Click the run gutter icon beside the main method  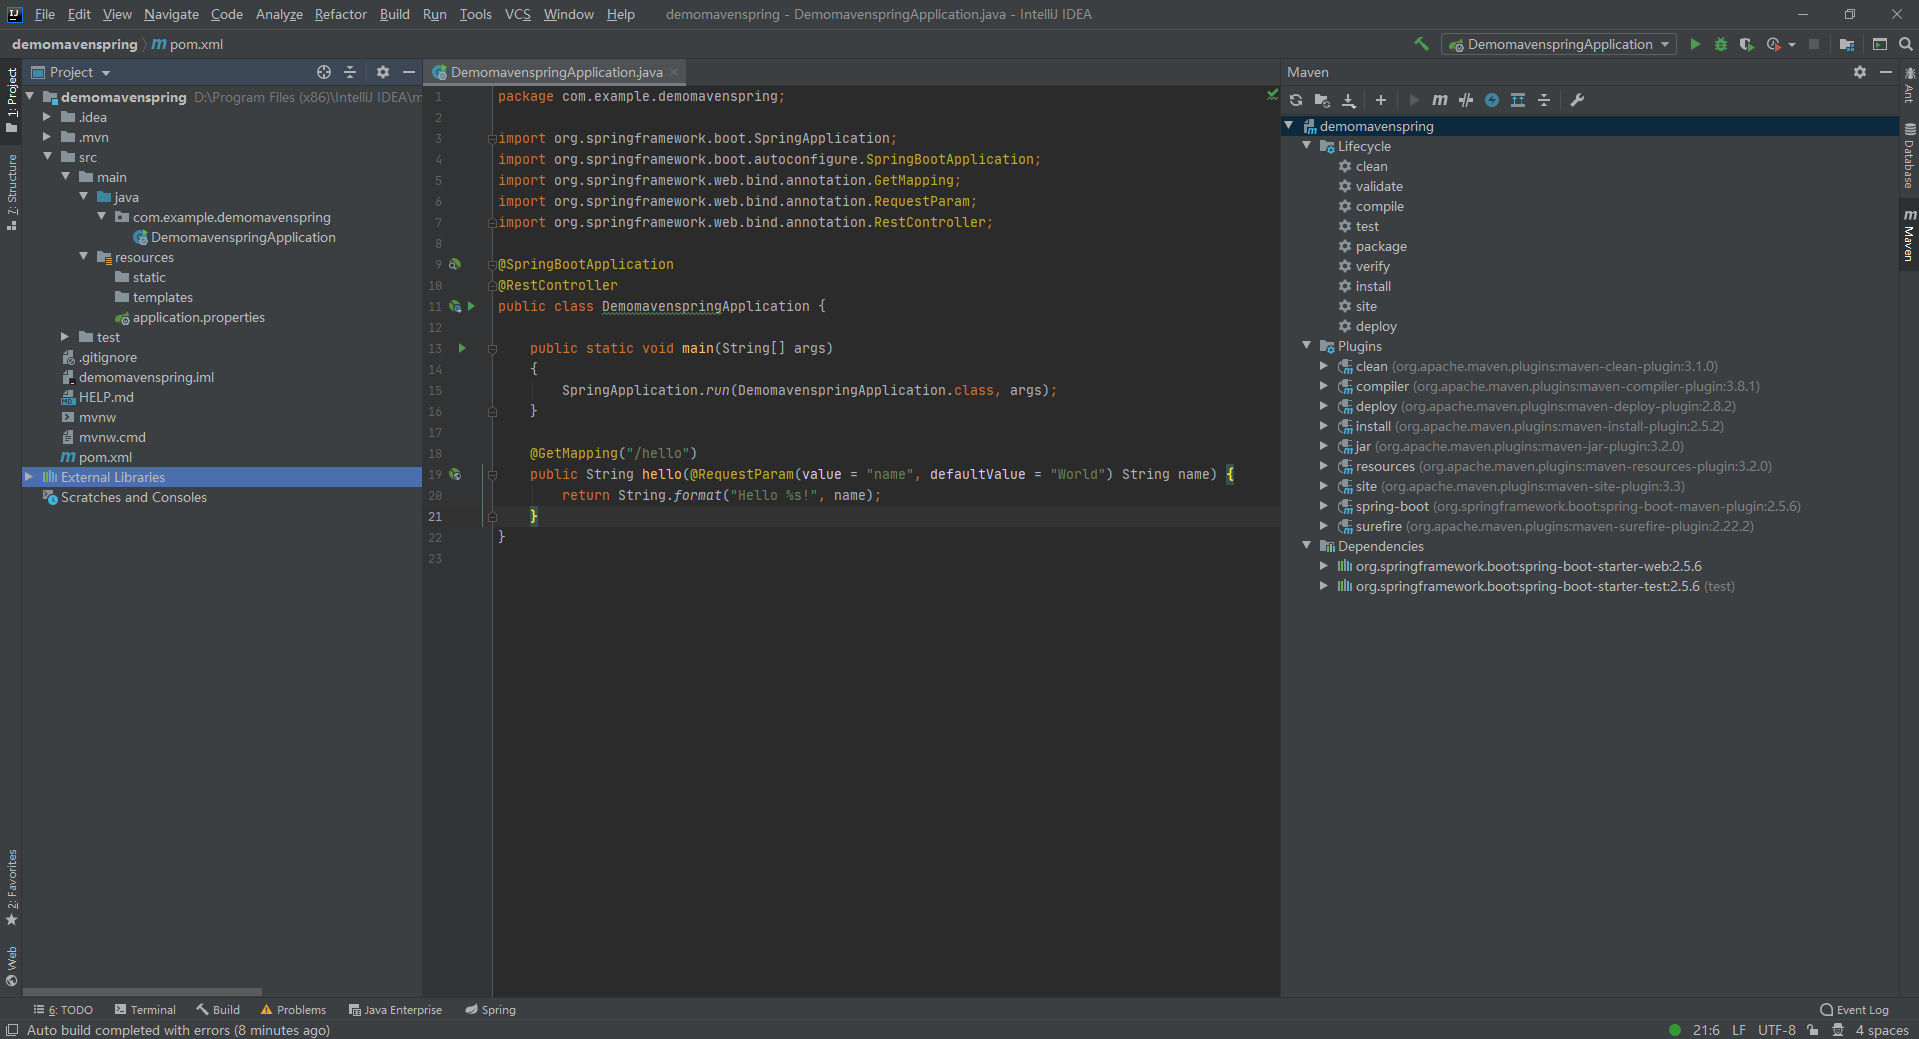[462, 348]
